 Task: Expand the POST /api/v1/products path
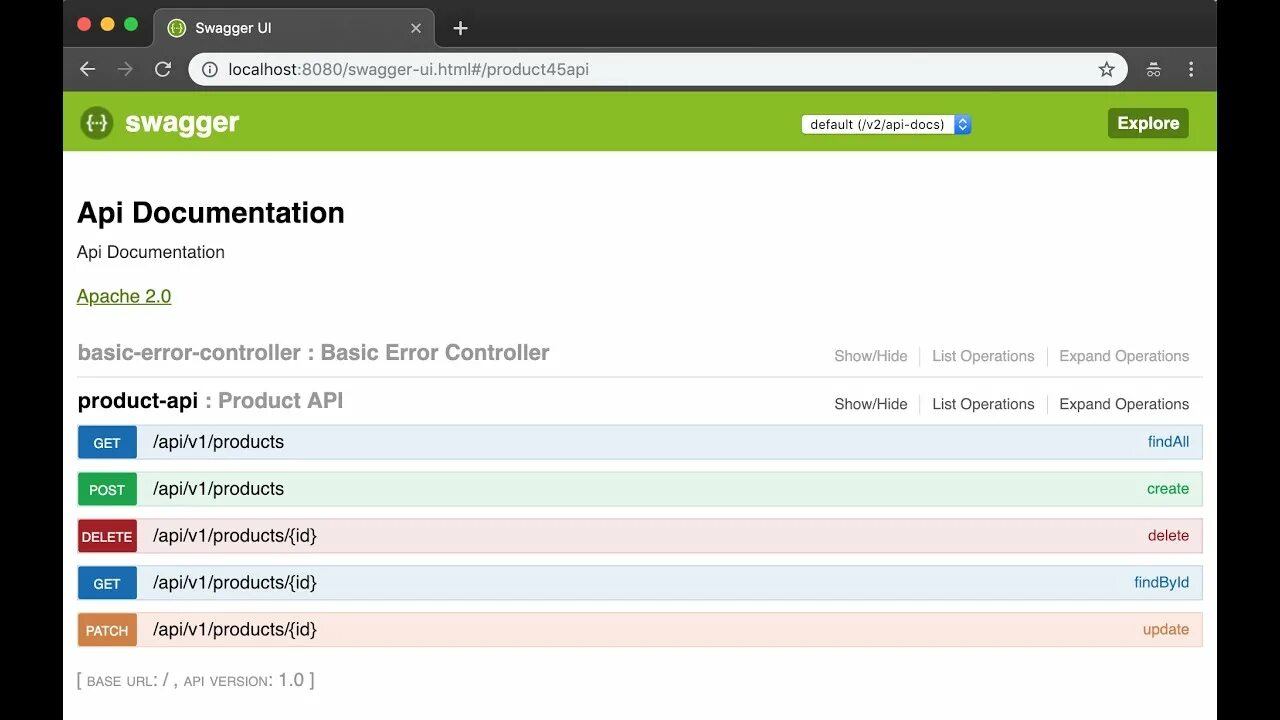tap(218, 489)
